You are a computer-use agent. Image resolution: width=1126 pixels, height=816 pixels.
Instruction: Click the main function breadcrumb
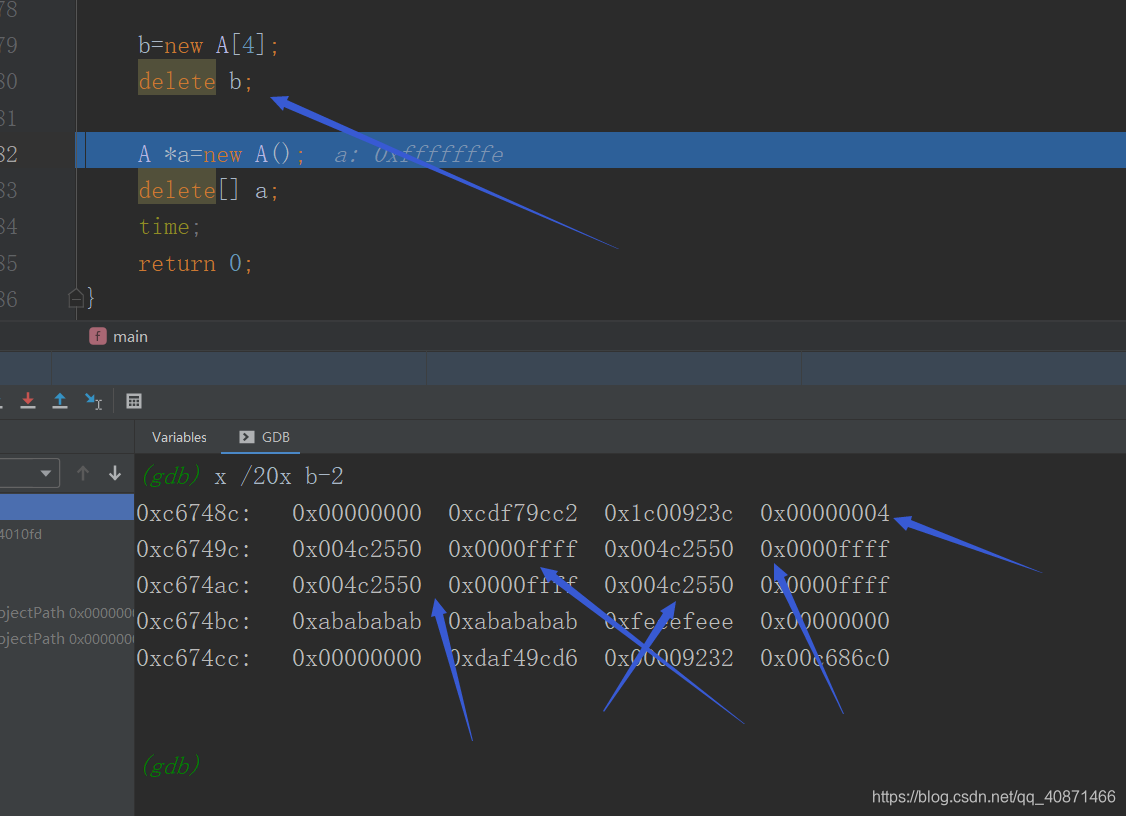[130, 337]
